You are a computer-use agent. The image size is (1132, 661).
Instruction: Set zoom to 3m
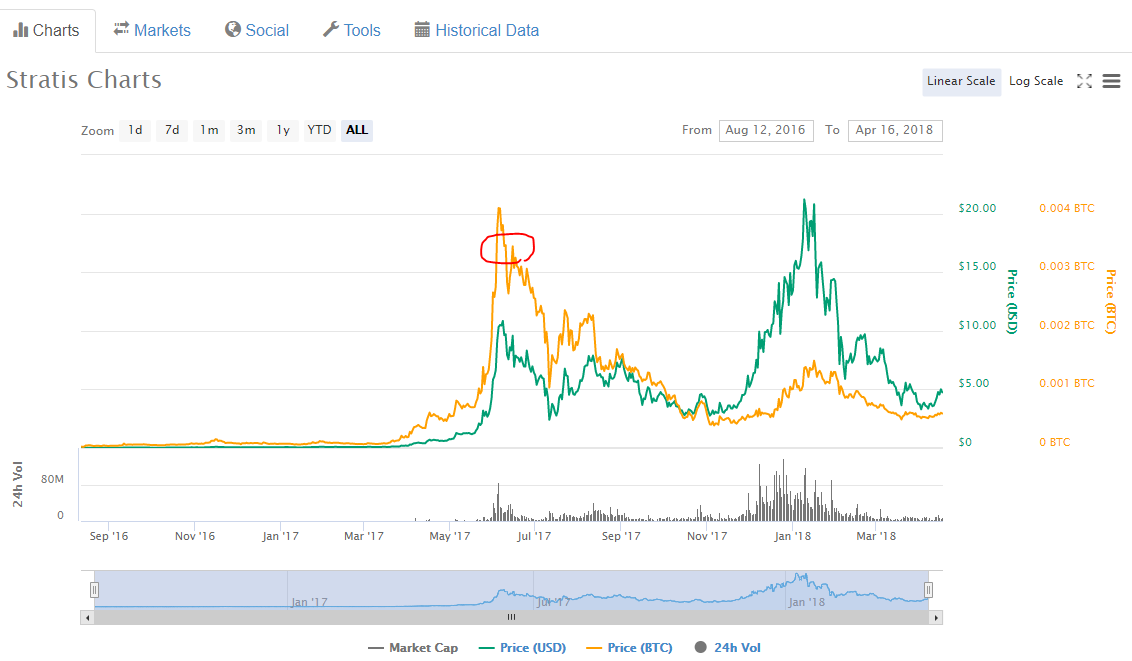click(x=246, y=130)
